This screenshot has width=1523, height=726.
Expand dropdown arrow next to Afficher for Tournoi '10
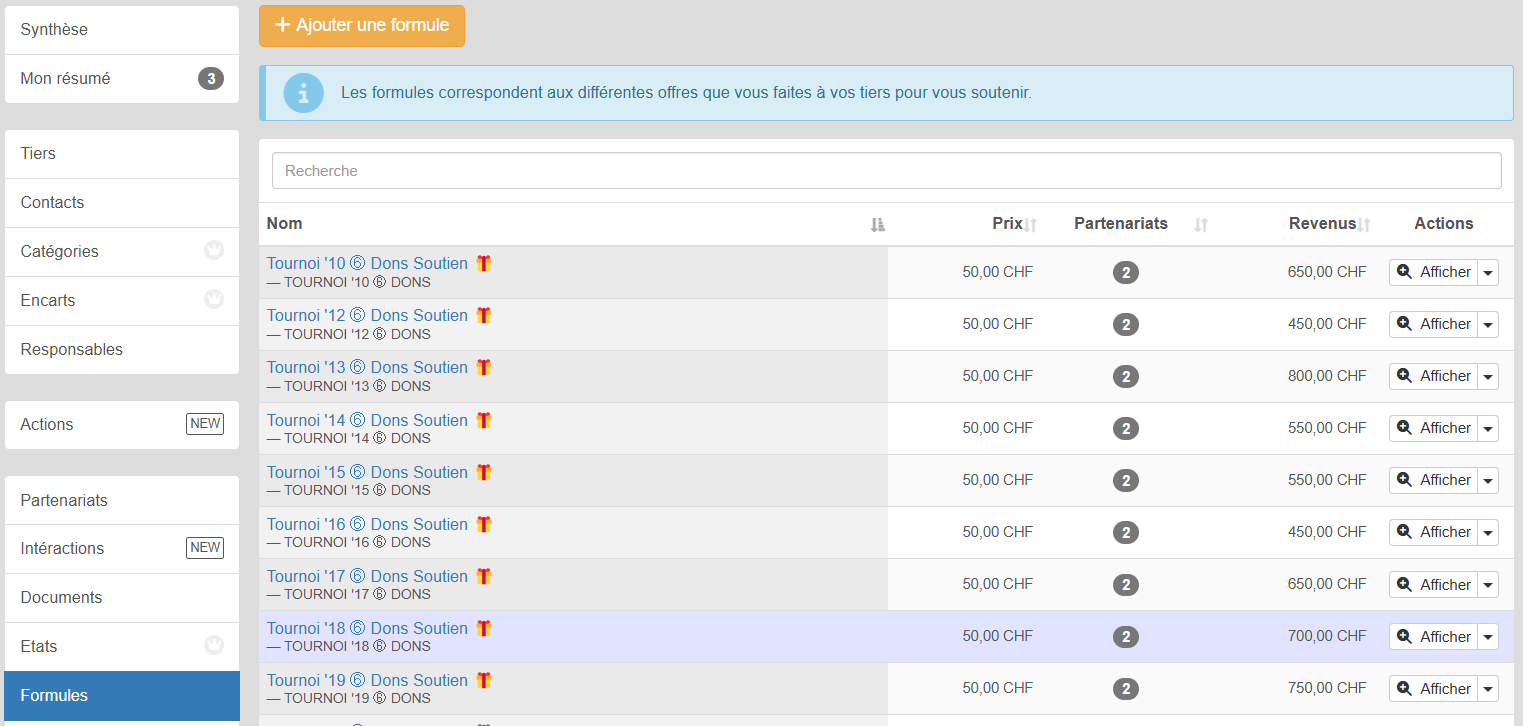click(x=1488, y=273)
